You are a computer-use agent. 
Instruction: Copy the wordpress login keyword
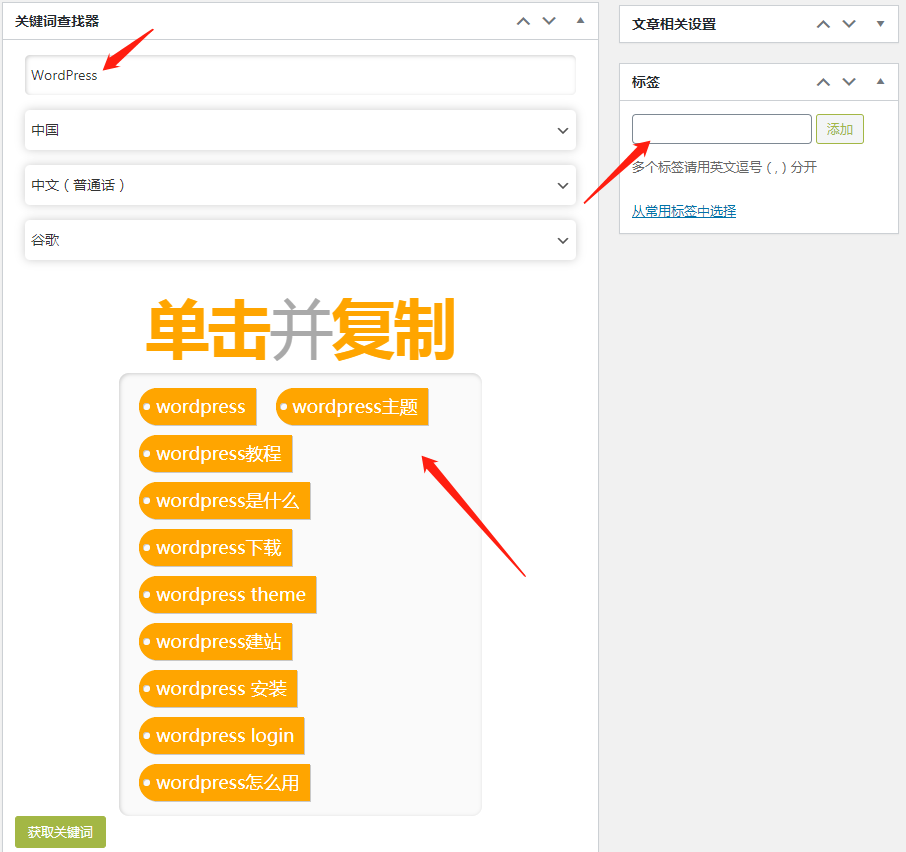click(221, 735)
